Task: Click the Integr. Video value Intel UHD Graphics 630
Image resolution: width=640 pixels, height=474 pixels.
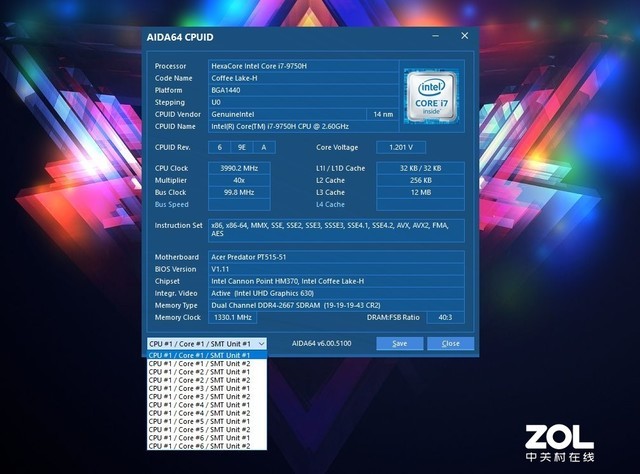Action: click(x=336, y=293)
